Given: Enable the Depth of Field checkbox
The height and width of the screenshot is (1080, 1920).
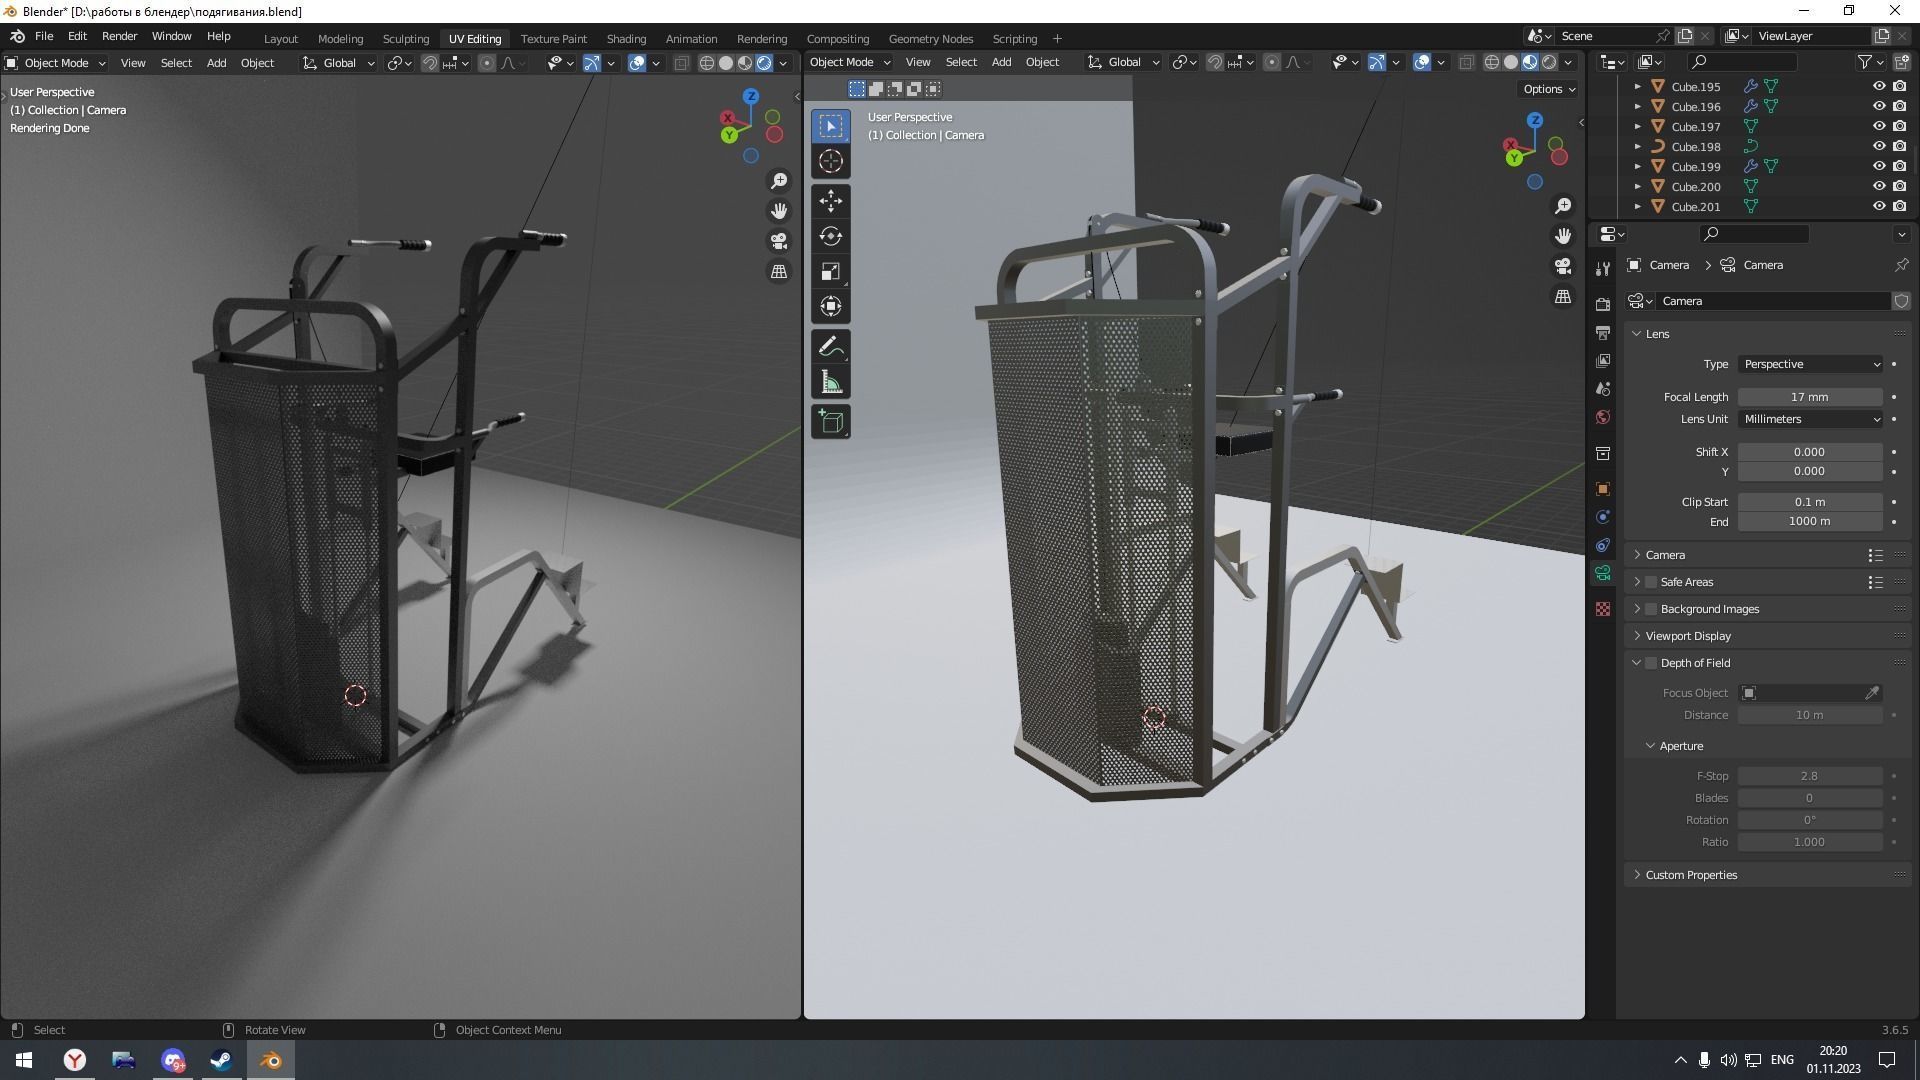Looking at the screenshot, I should (1651, 663).
